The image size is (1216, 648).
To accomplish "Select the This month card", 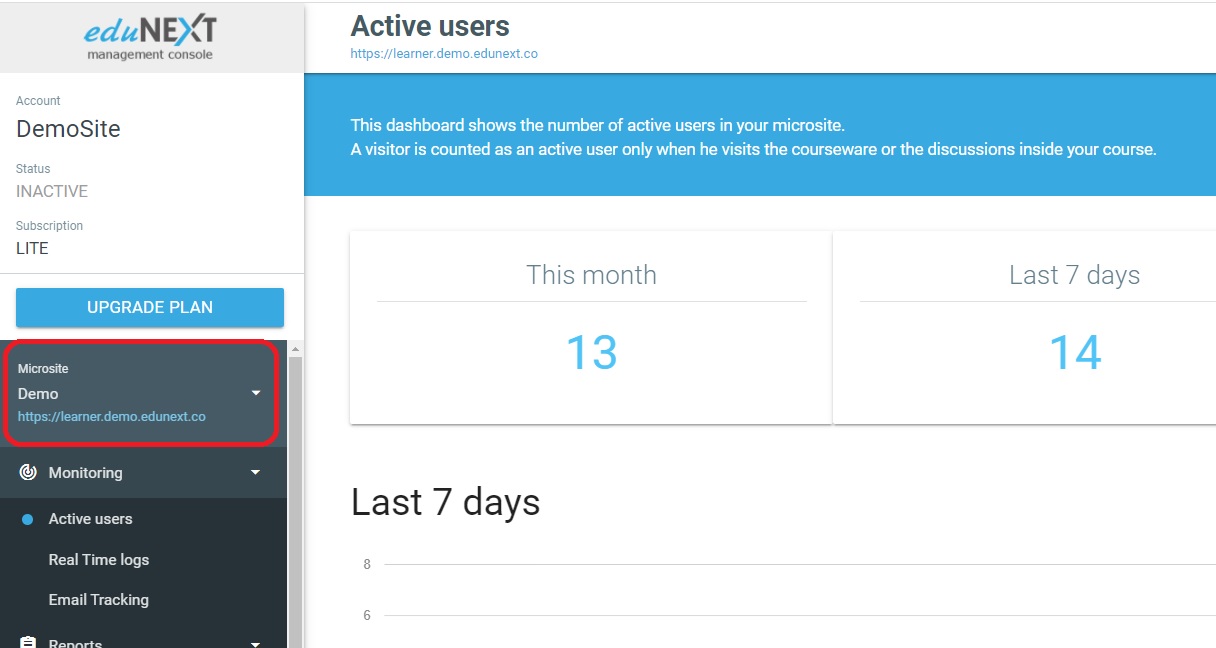I will tap(591, 327).
